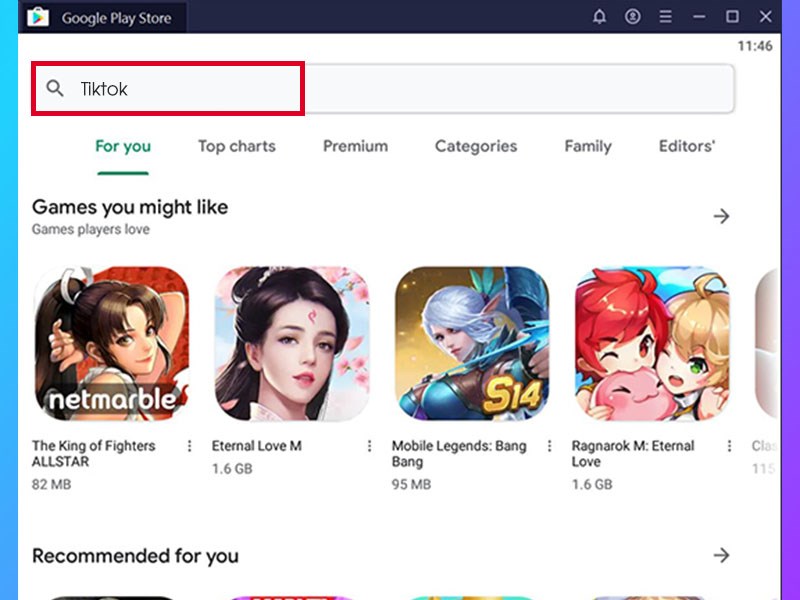Switch to the Family tab
The width and height of the screenshot is (800, 600).
click(587, 146)
